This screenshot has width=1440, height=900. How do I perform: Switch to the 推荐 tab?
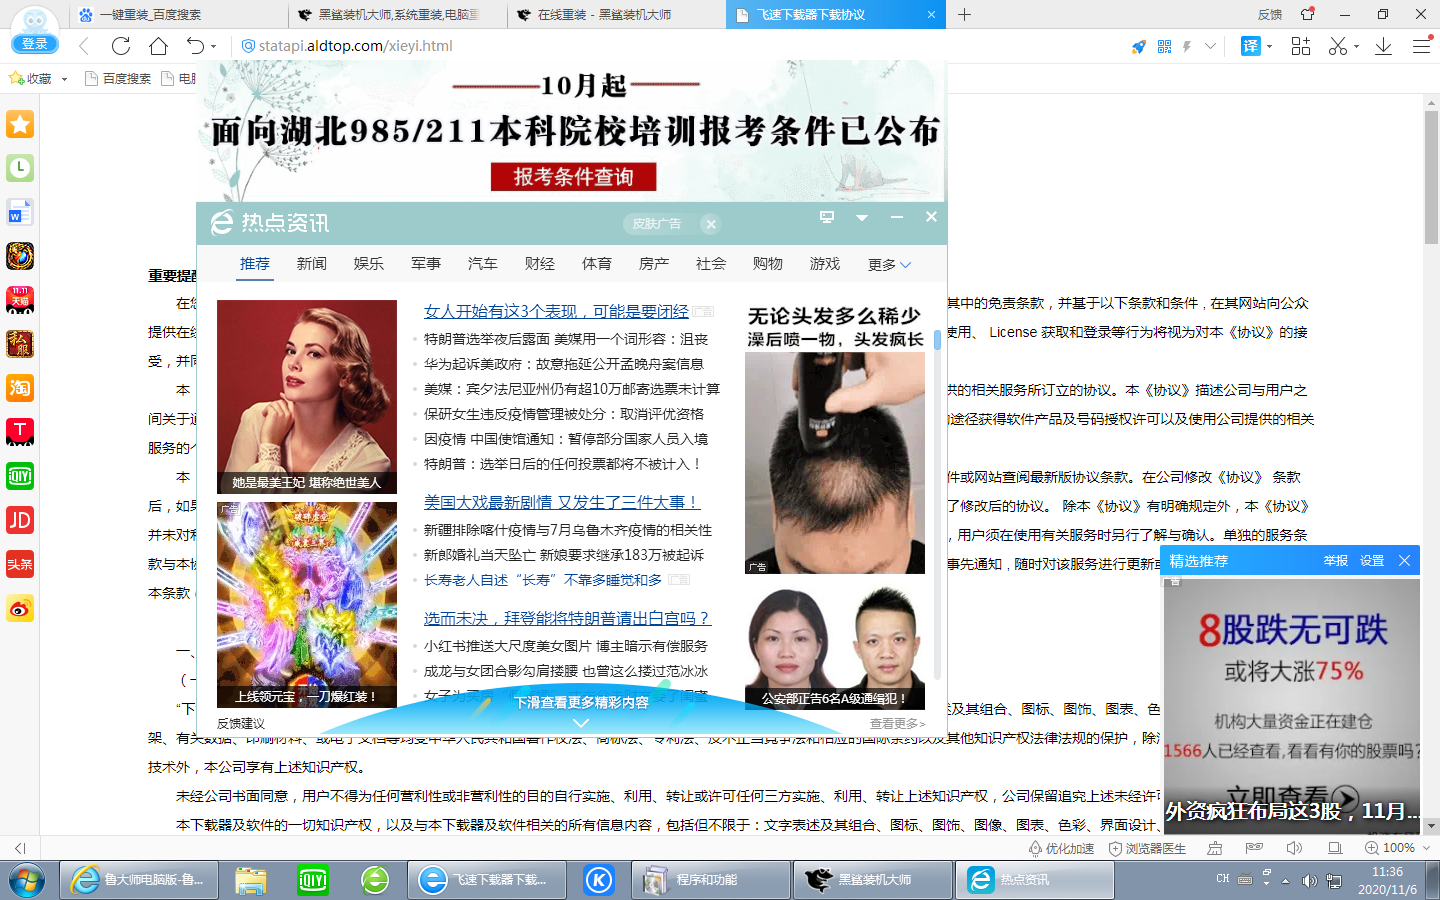pos(254,264)
